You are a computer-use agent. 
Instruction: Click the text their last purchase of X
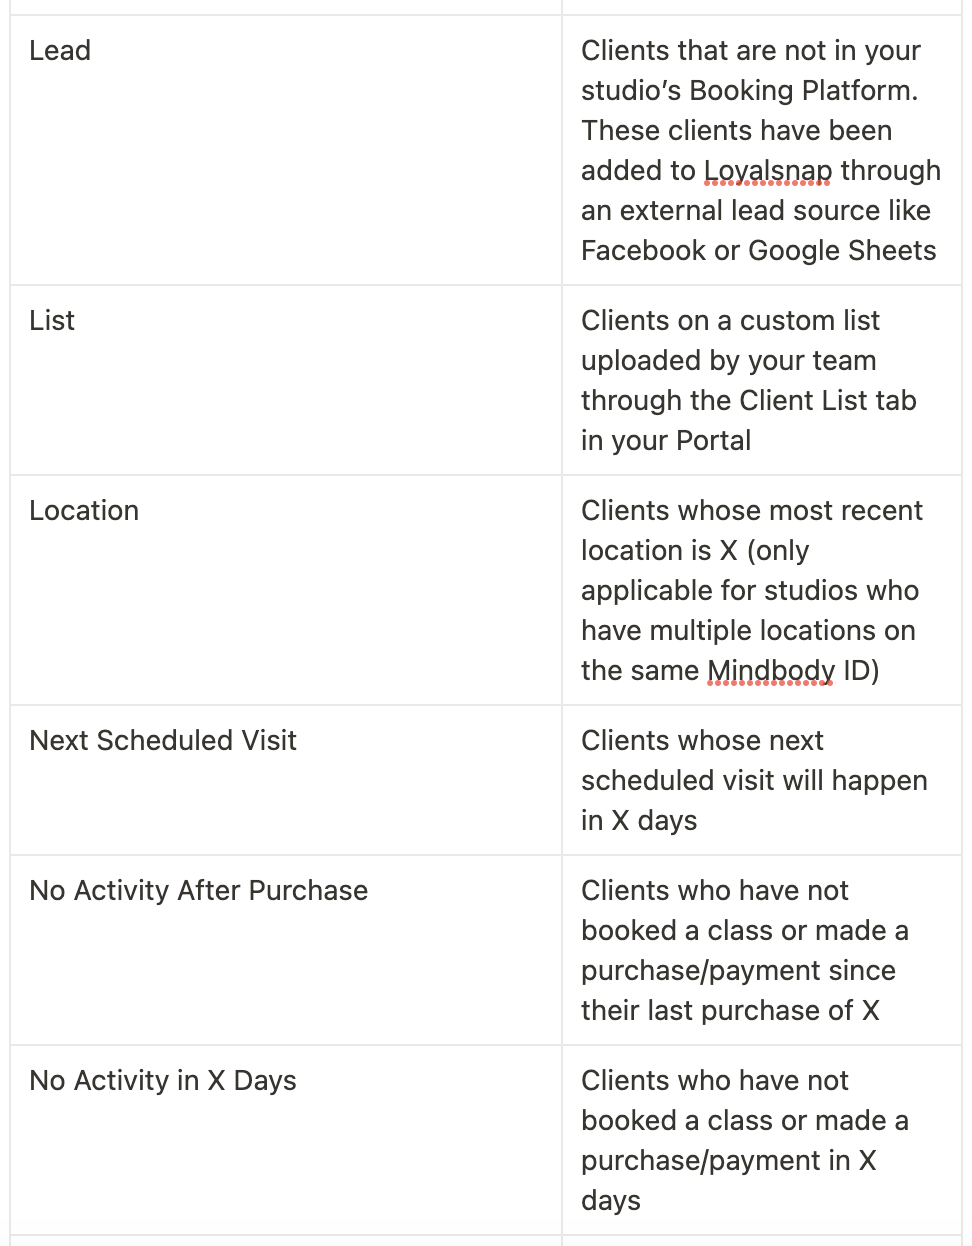point(730,1010)
